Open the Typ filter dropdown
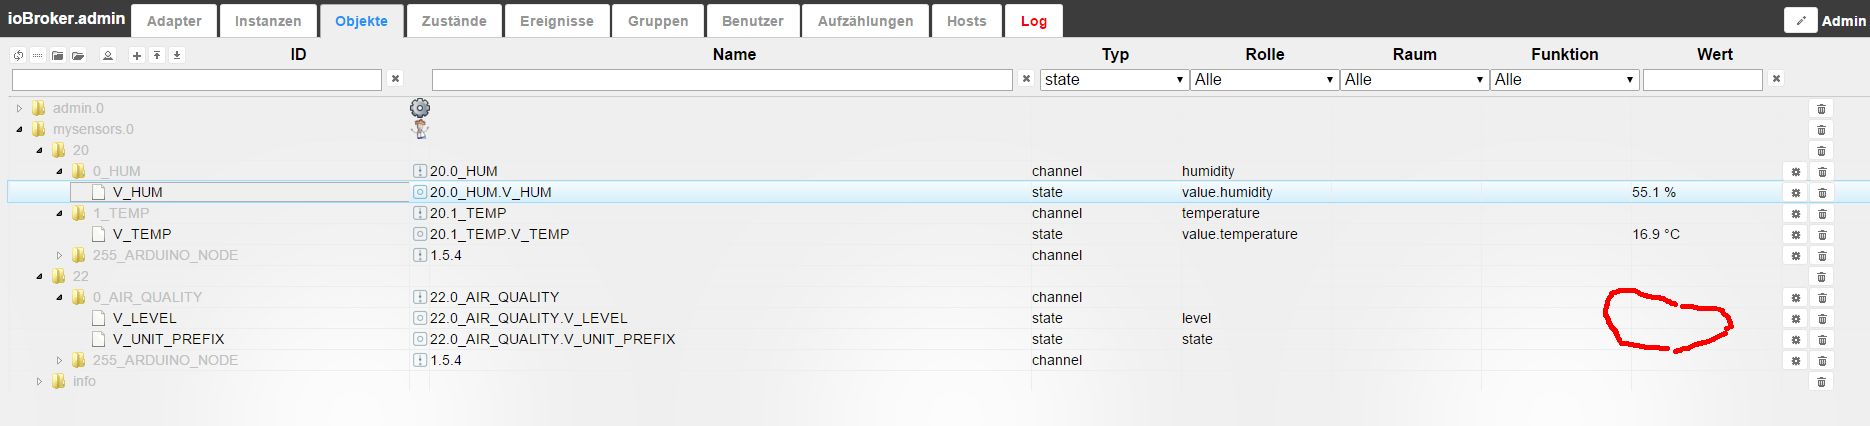The image size is (1870, 426). click(x=1114, y=79)
